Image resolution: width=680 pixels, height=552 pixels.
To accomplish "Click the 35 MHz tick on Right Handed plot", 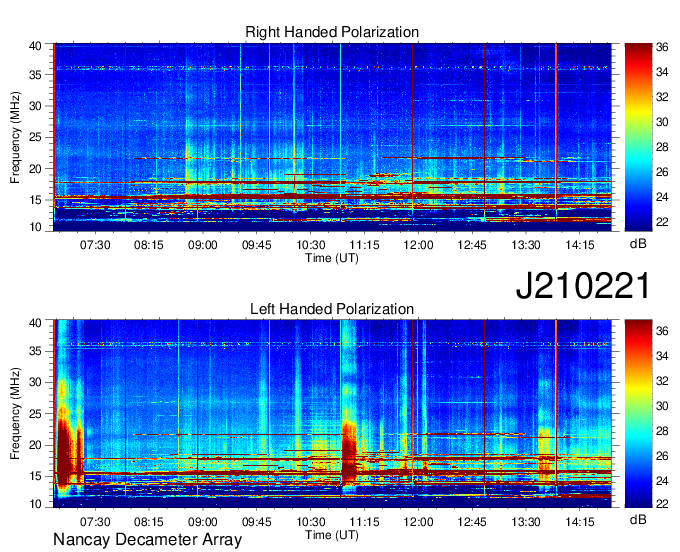I will coord(35,75).
